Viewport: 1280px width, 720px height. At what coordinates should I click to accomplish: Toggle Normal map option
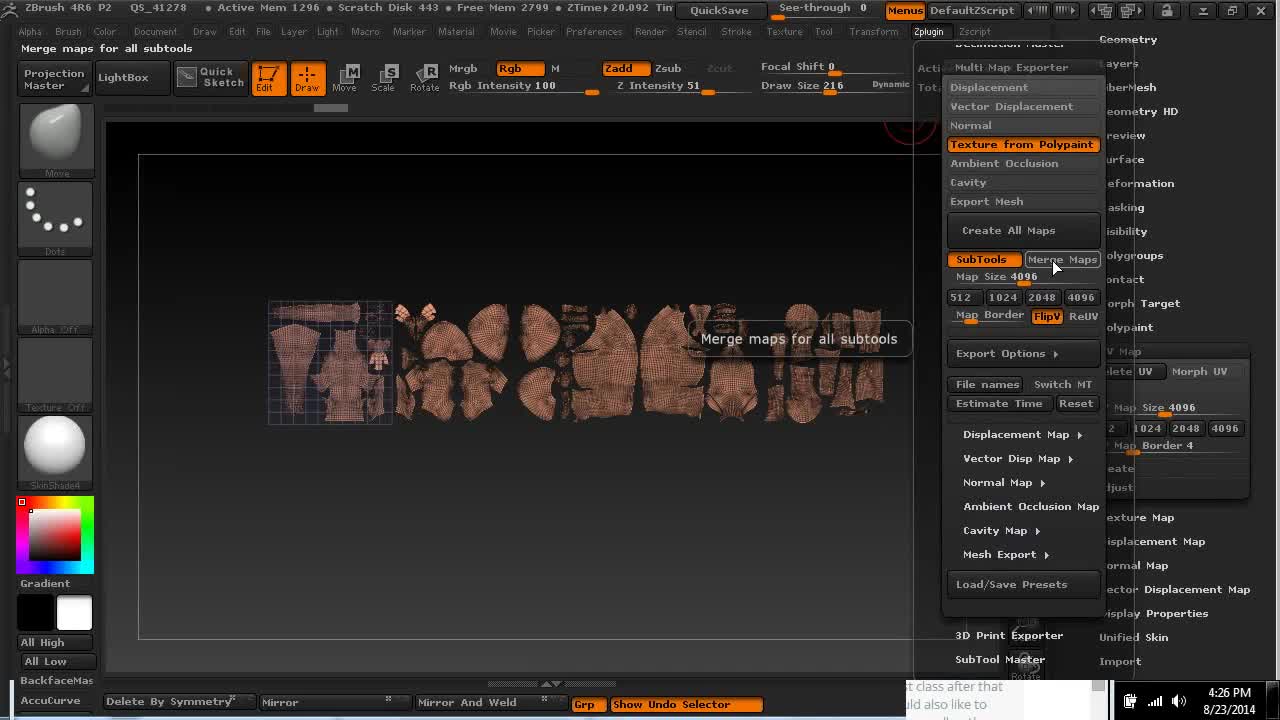point(1023,125)
